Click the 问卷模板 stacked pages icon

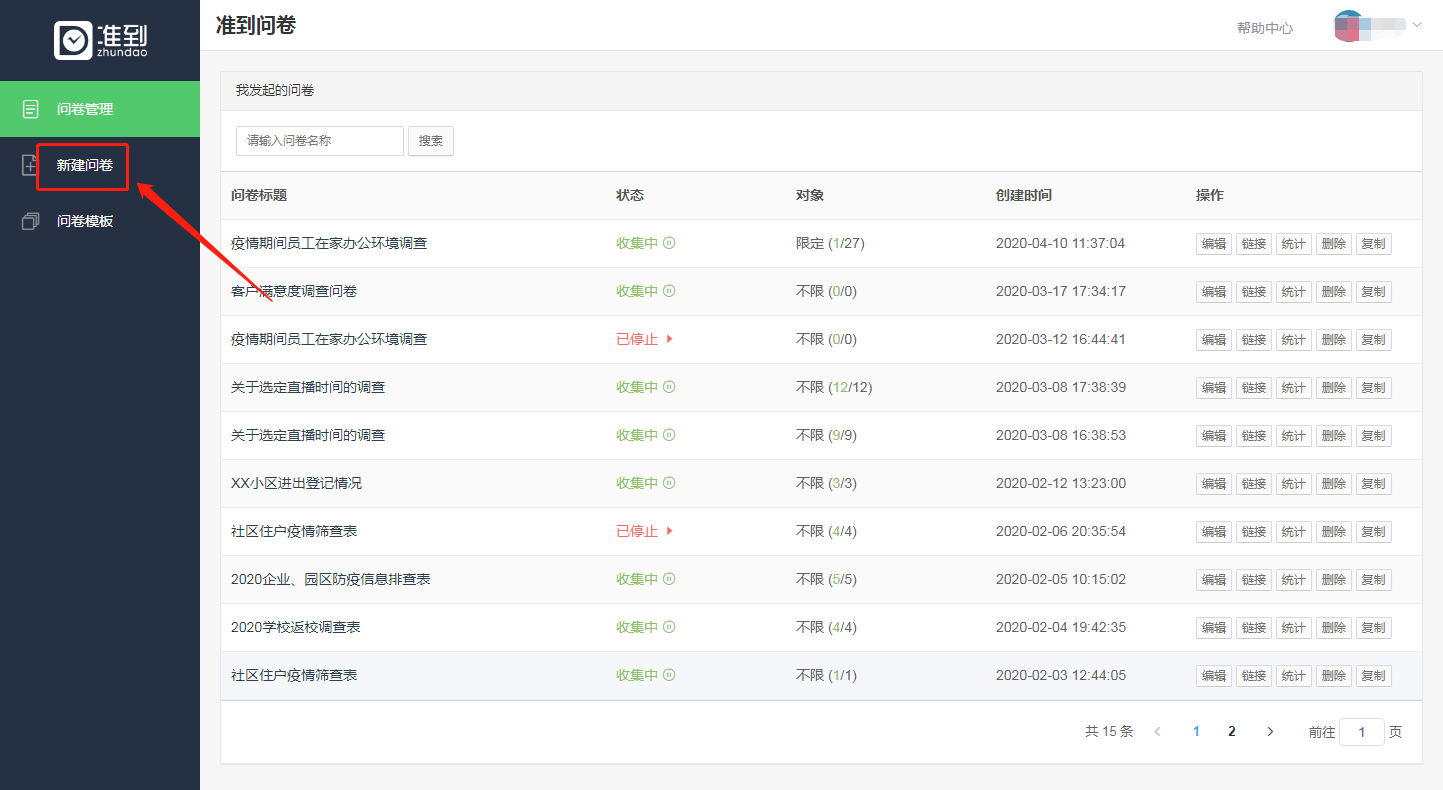click(x=31, y=221)
